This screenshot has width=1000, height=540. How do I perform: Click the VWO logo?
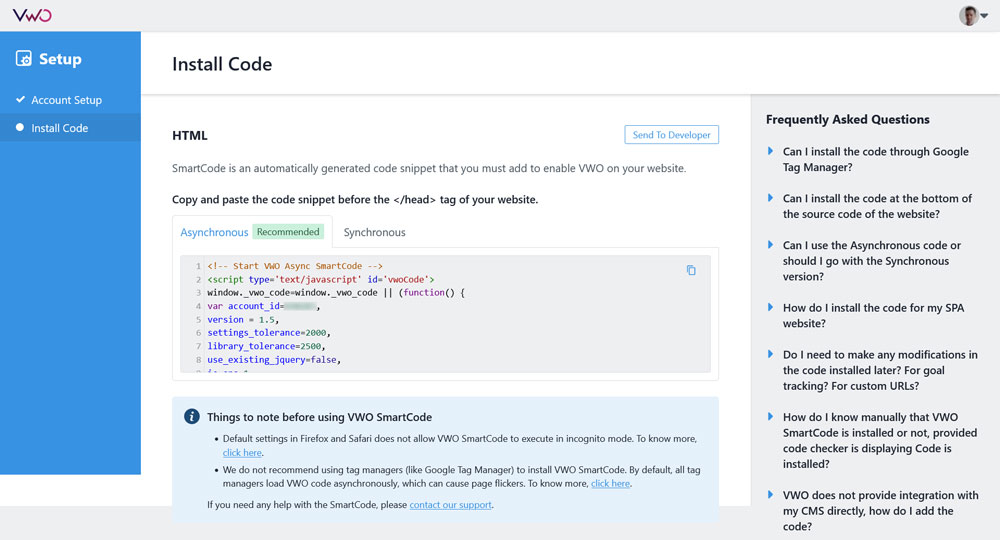point(32,15)
